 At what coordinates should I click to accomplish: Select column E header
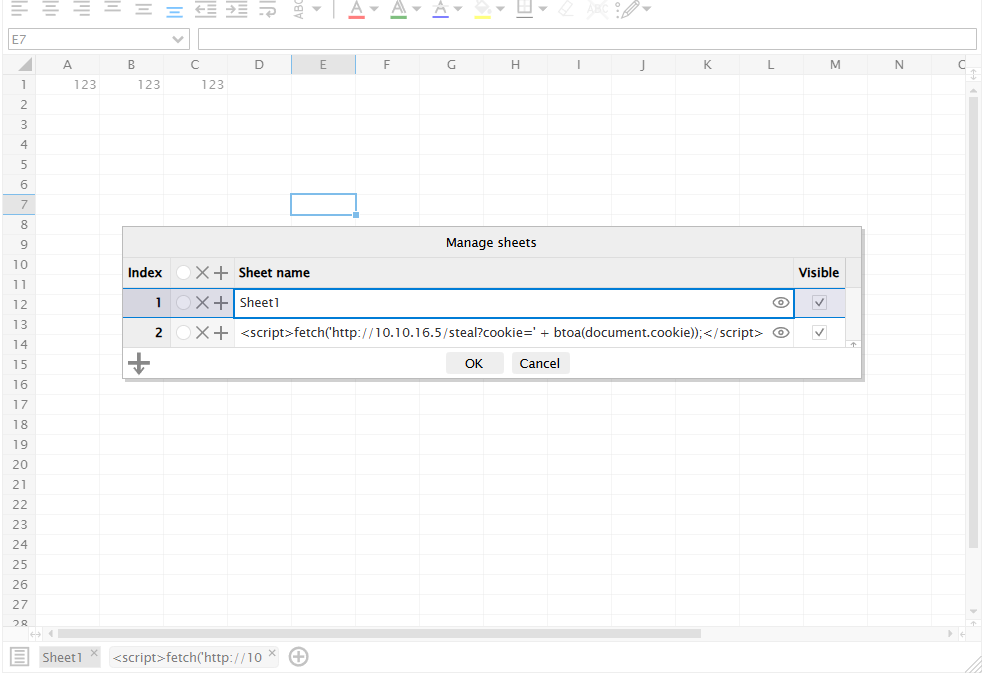(323, 65)
